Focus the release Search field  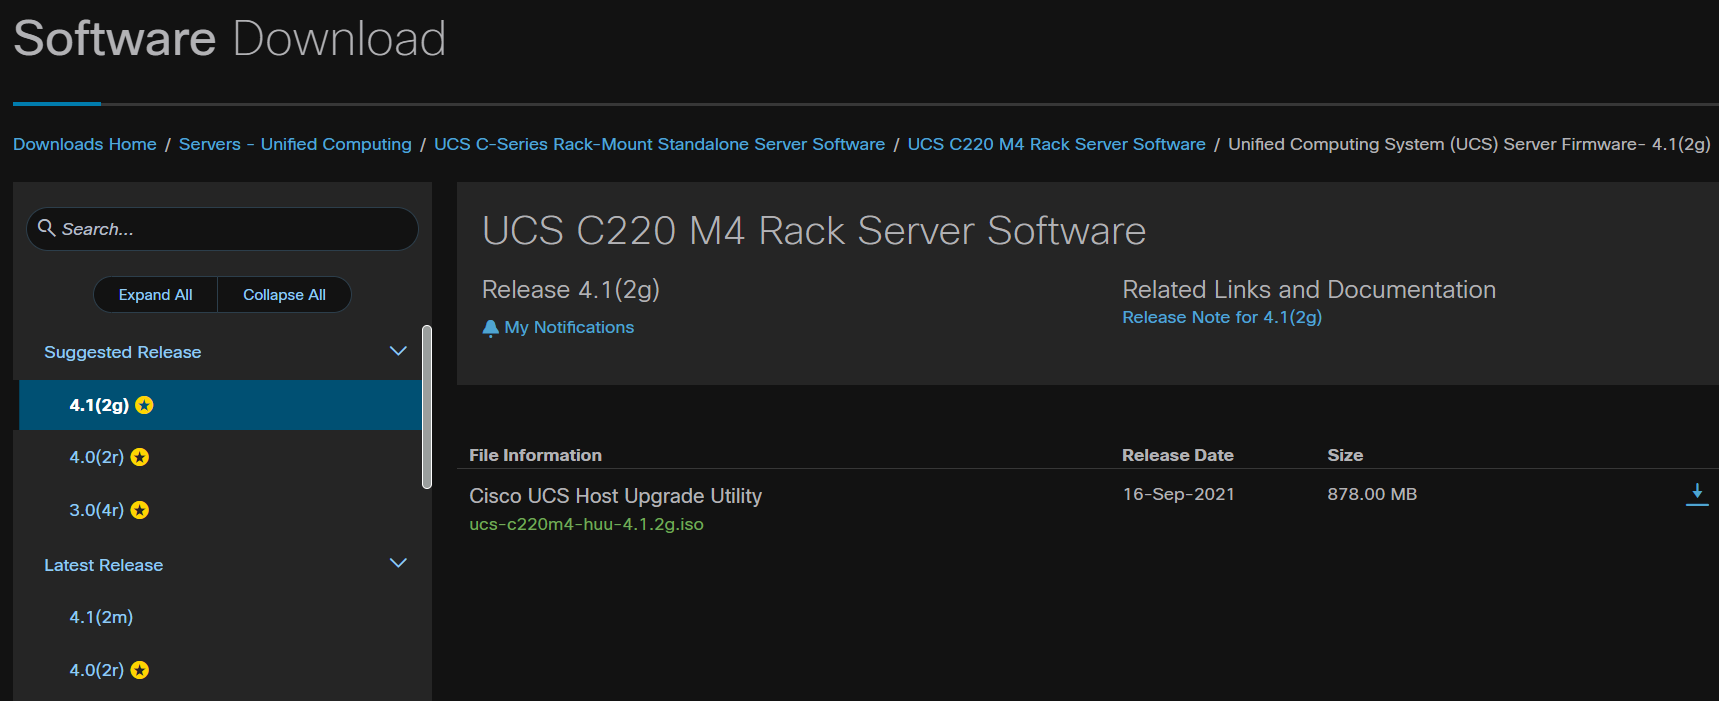[x=222, y=229]
